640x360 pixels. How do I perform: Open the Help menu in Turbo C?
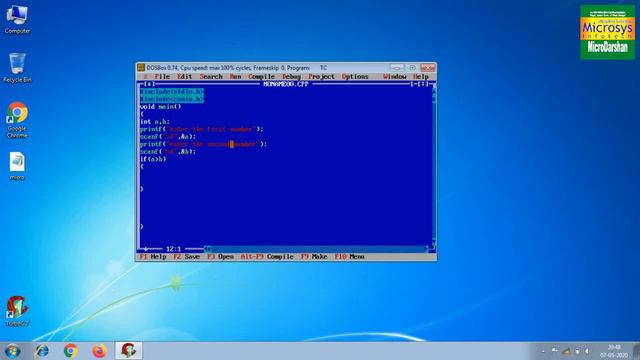421,76
